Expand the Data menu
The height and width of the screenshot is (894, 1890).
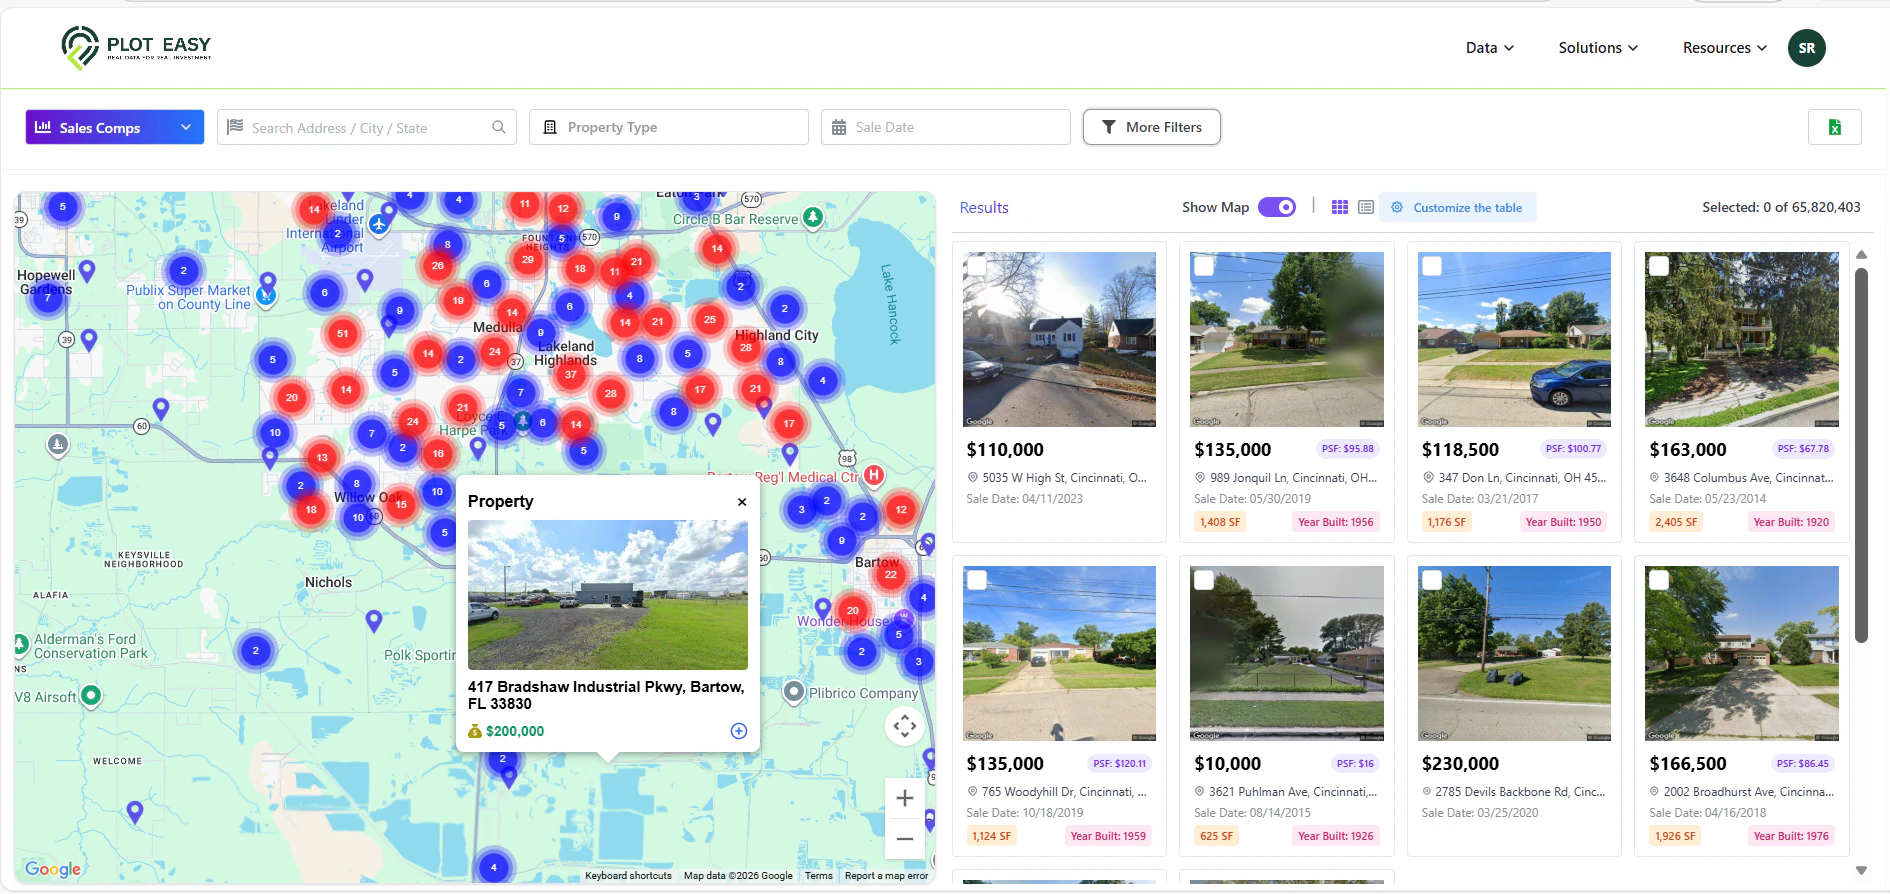pyautogui.click(x=1490, y=48)
